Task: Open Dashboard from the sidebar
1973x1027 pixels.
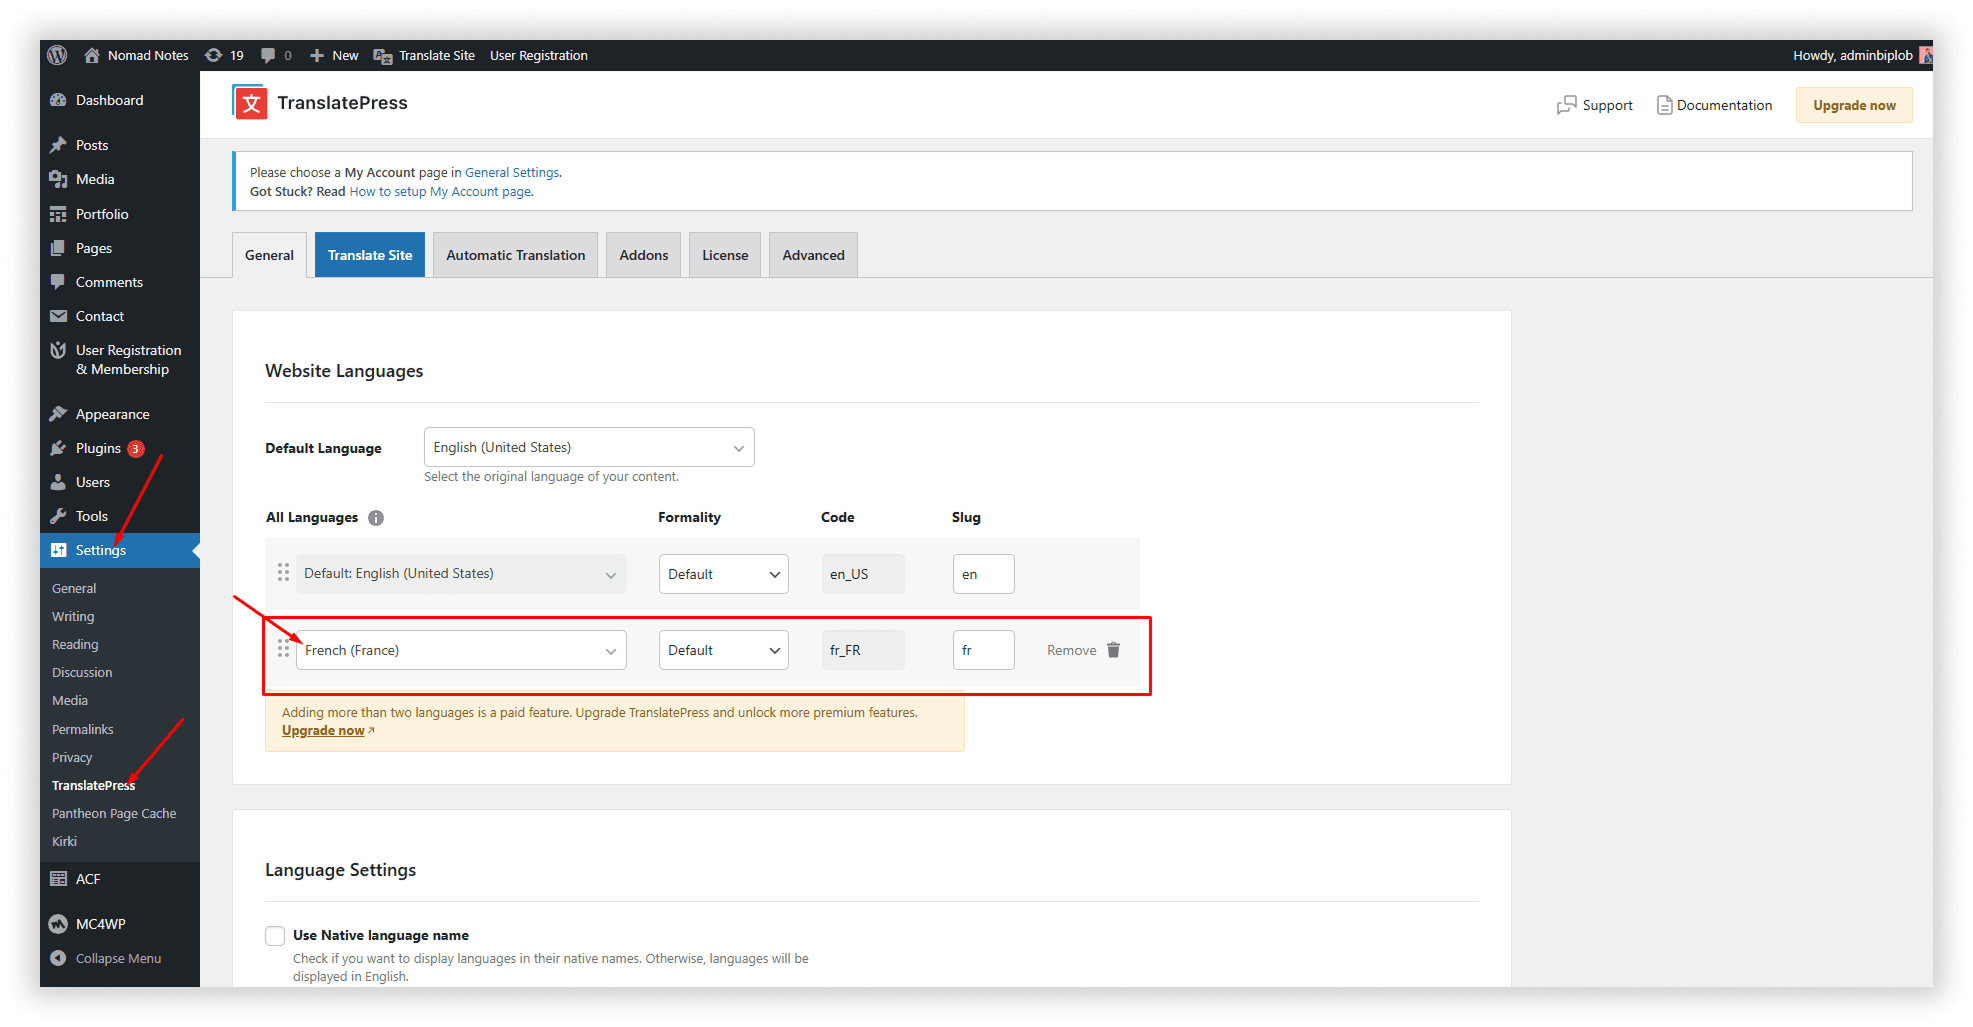Action: 109,100
